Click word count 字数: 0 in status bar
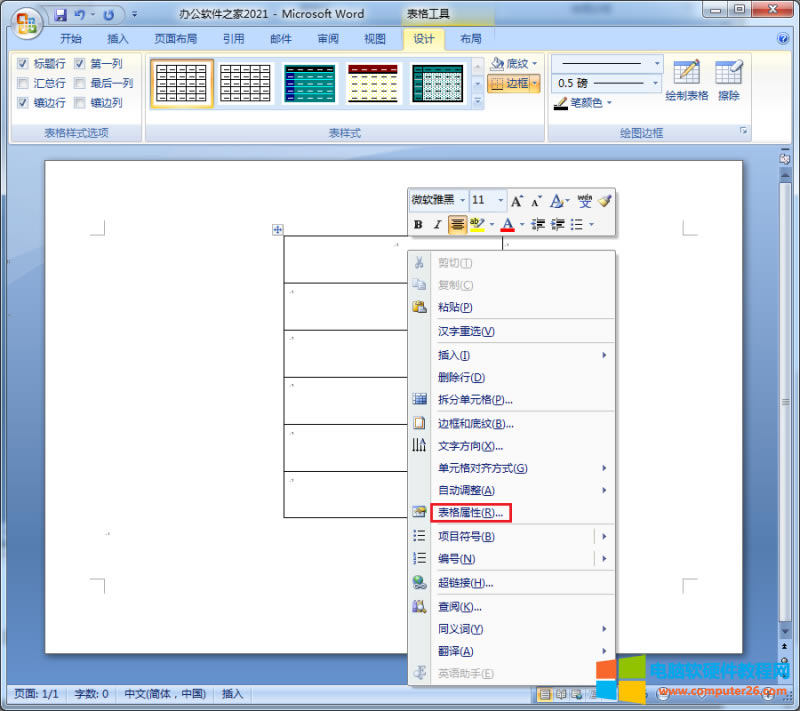Image resolution: width=800 pixels, height=711 pixels. pyautogui.click(x=91, y=694)
